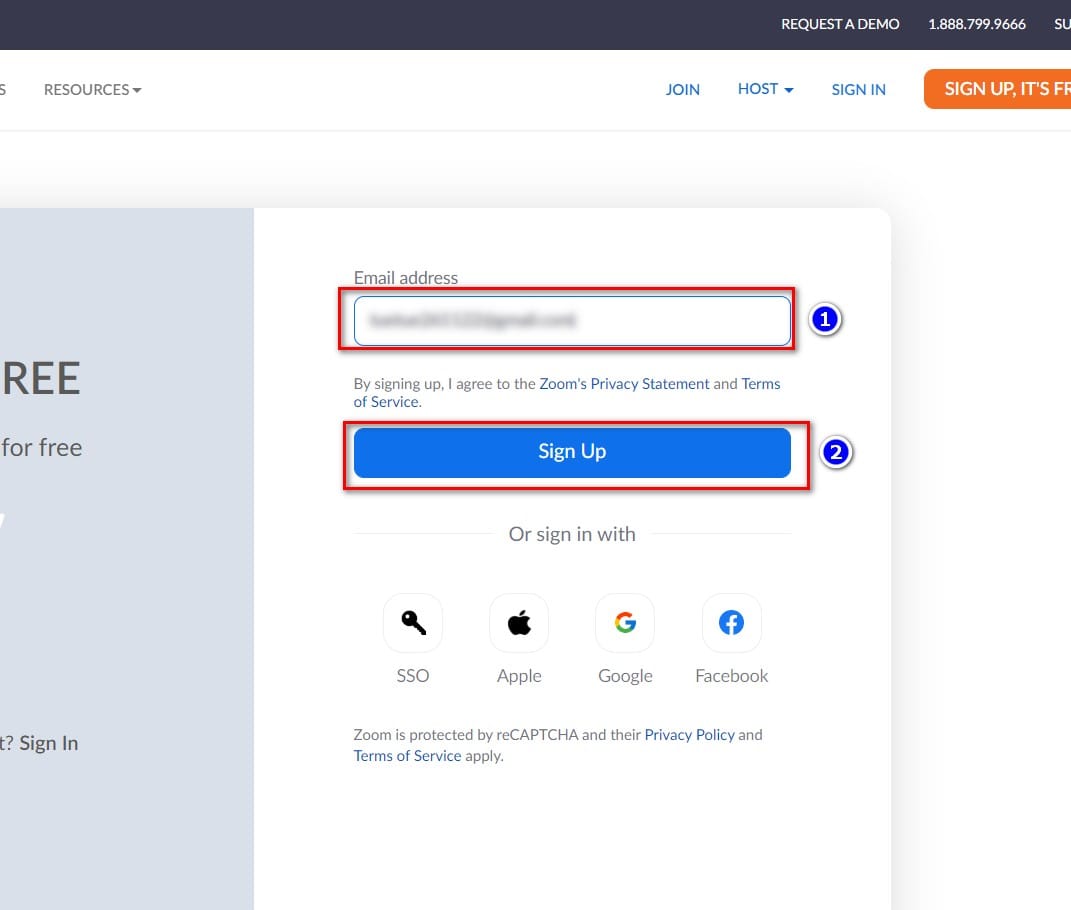Click the Facebook label text
The image size is (1071, 910).
point(732,676)
